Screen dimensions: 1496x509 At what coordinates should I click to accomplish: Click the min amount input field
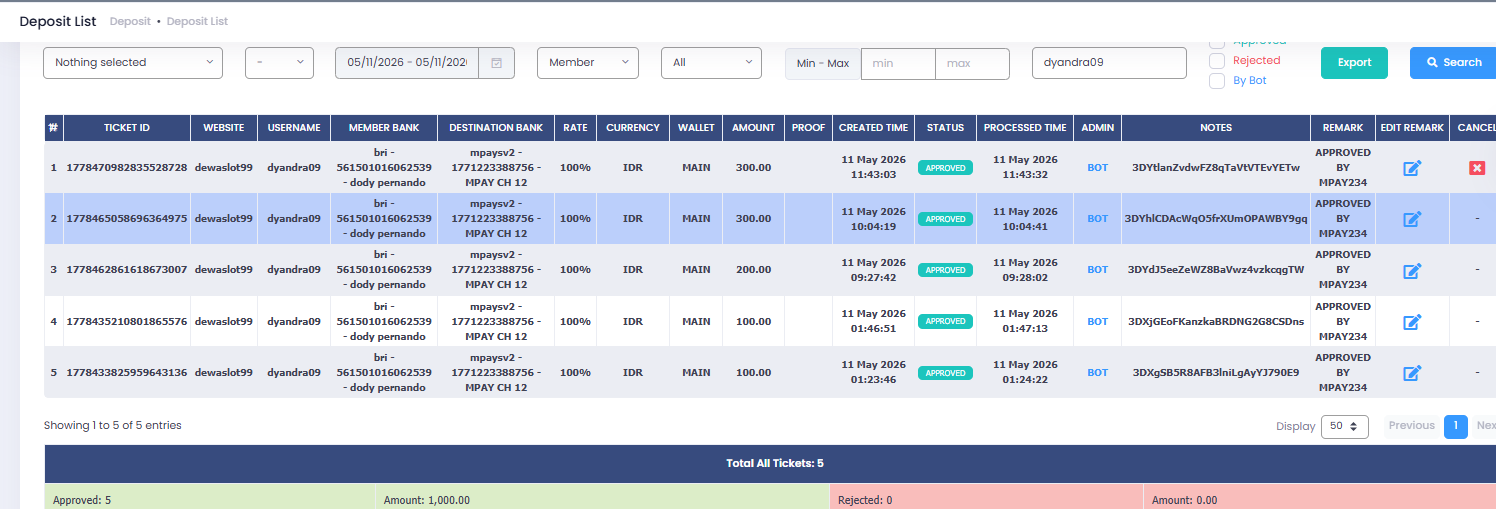click(898, 63)
